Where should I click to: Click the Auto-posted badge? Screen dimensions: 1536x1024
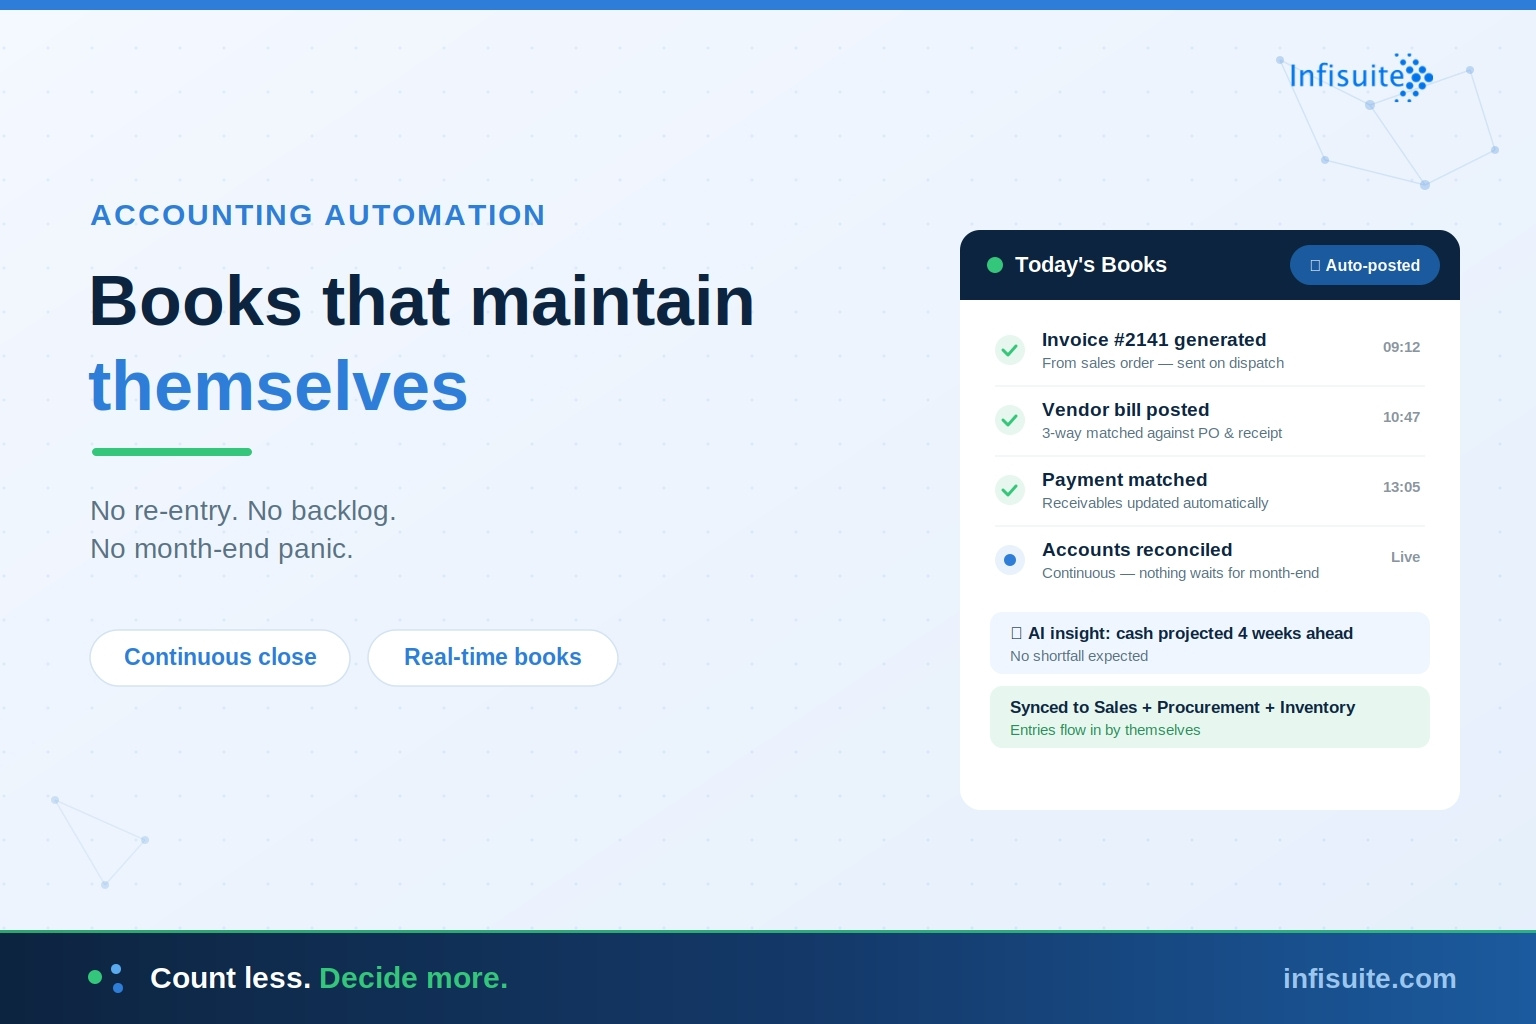click(1365, 265)
